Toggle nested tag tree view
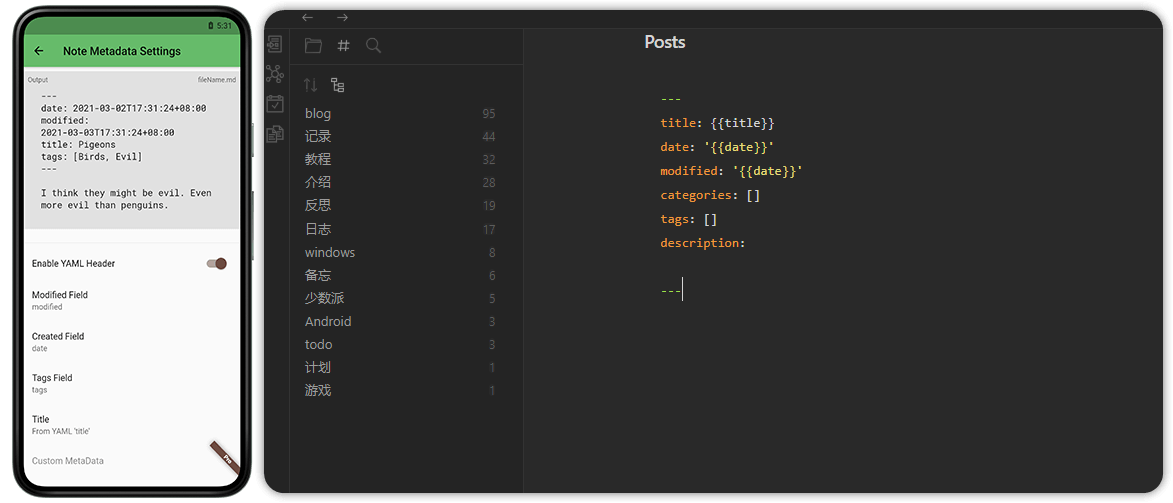This screenshot has height=503, width=1173. click(x=337, y=85)
